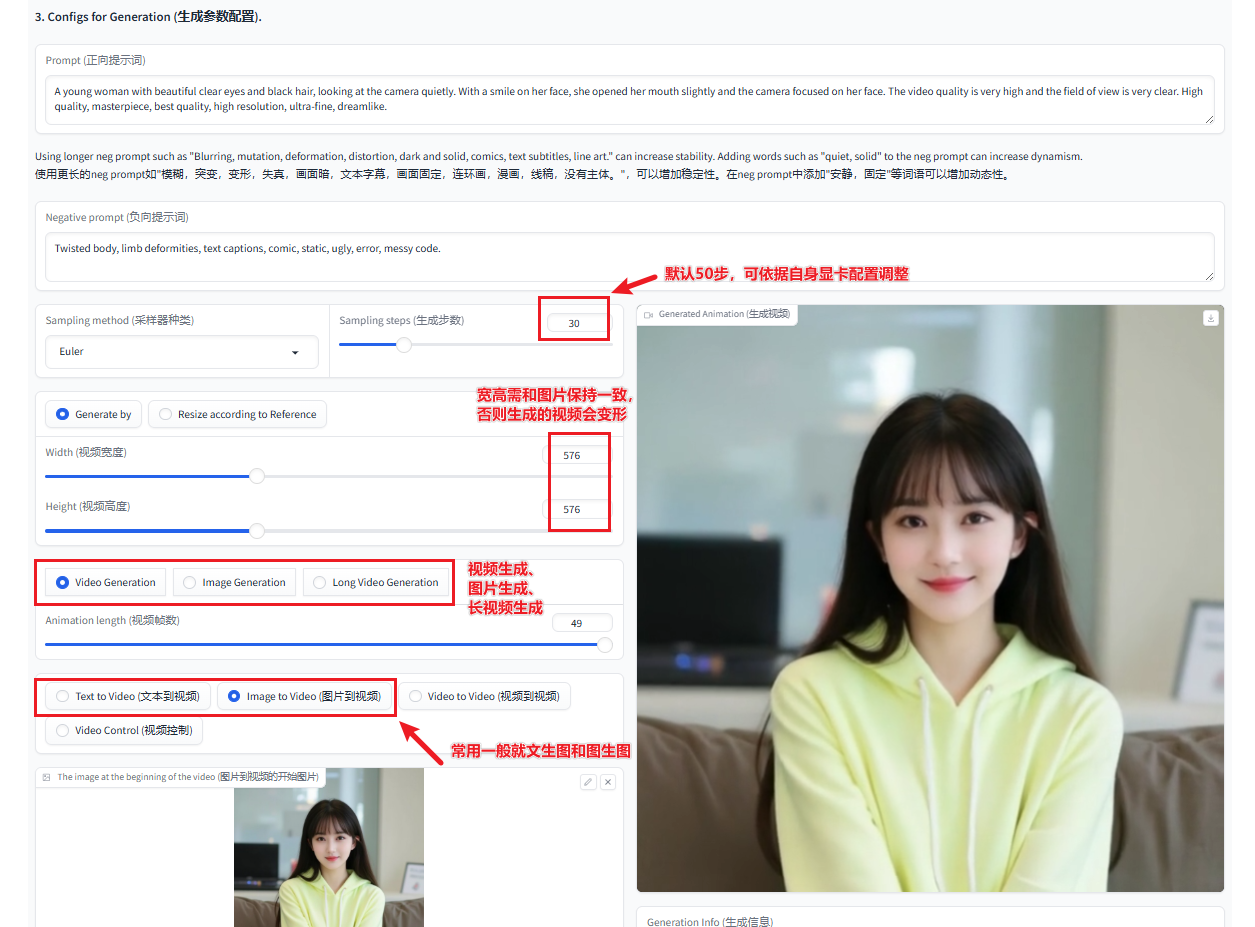Switch to Long Video Generation

point(376,582)
